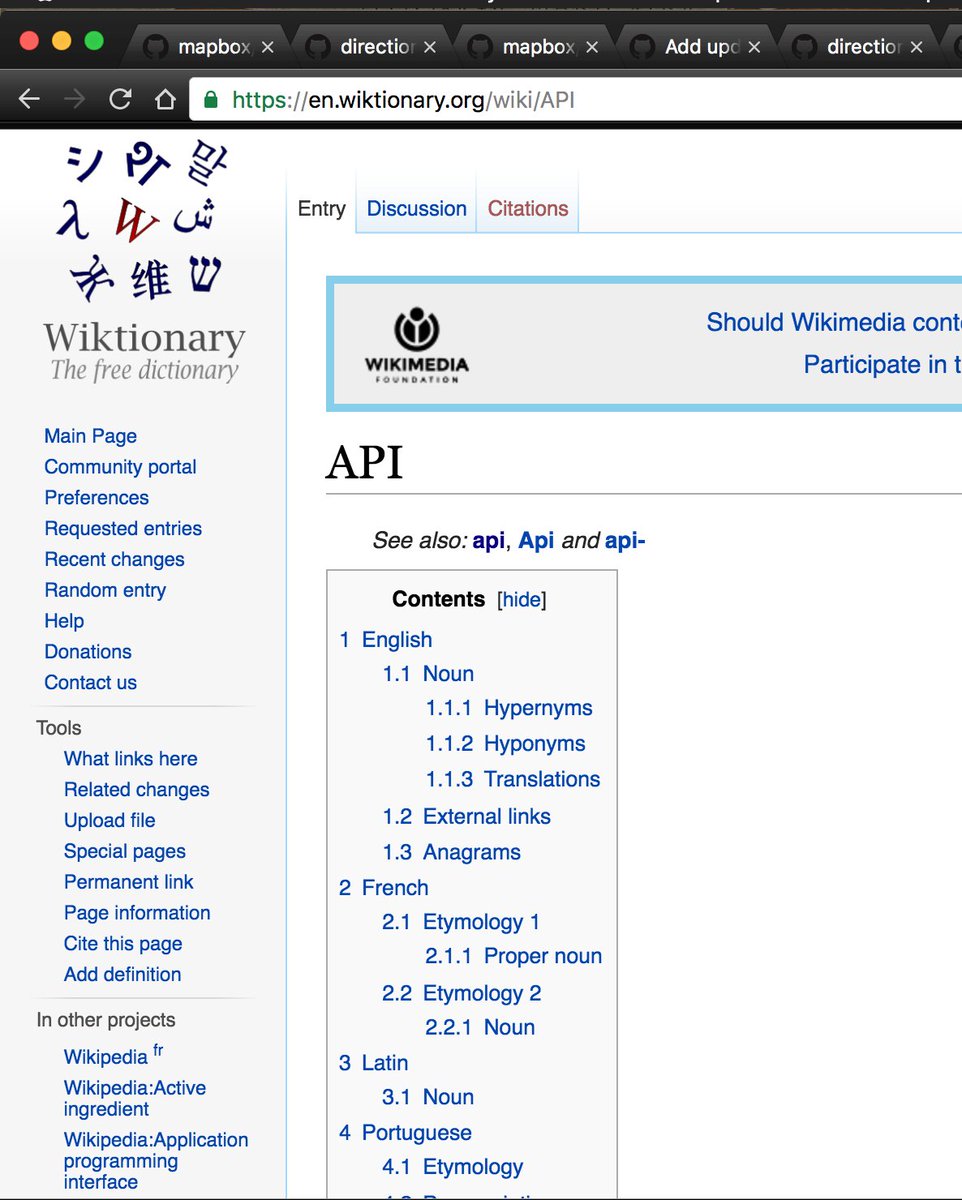
Task: Jump to 2.1.1 Proper noun
Action: tap(514, 956)
